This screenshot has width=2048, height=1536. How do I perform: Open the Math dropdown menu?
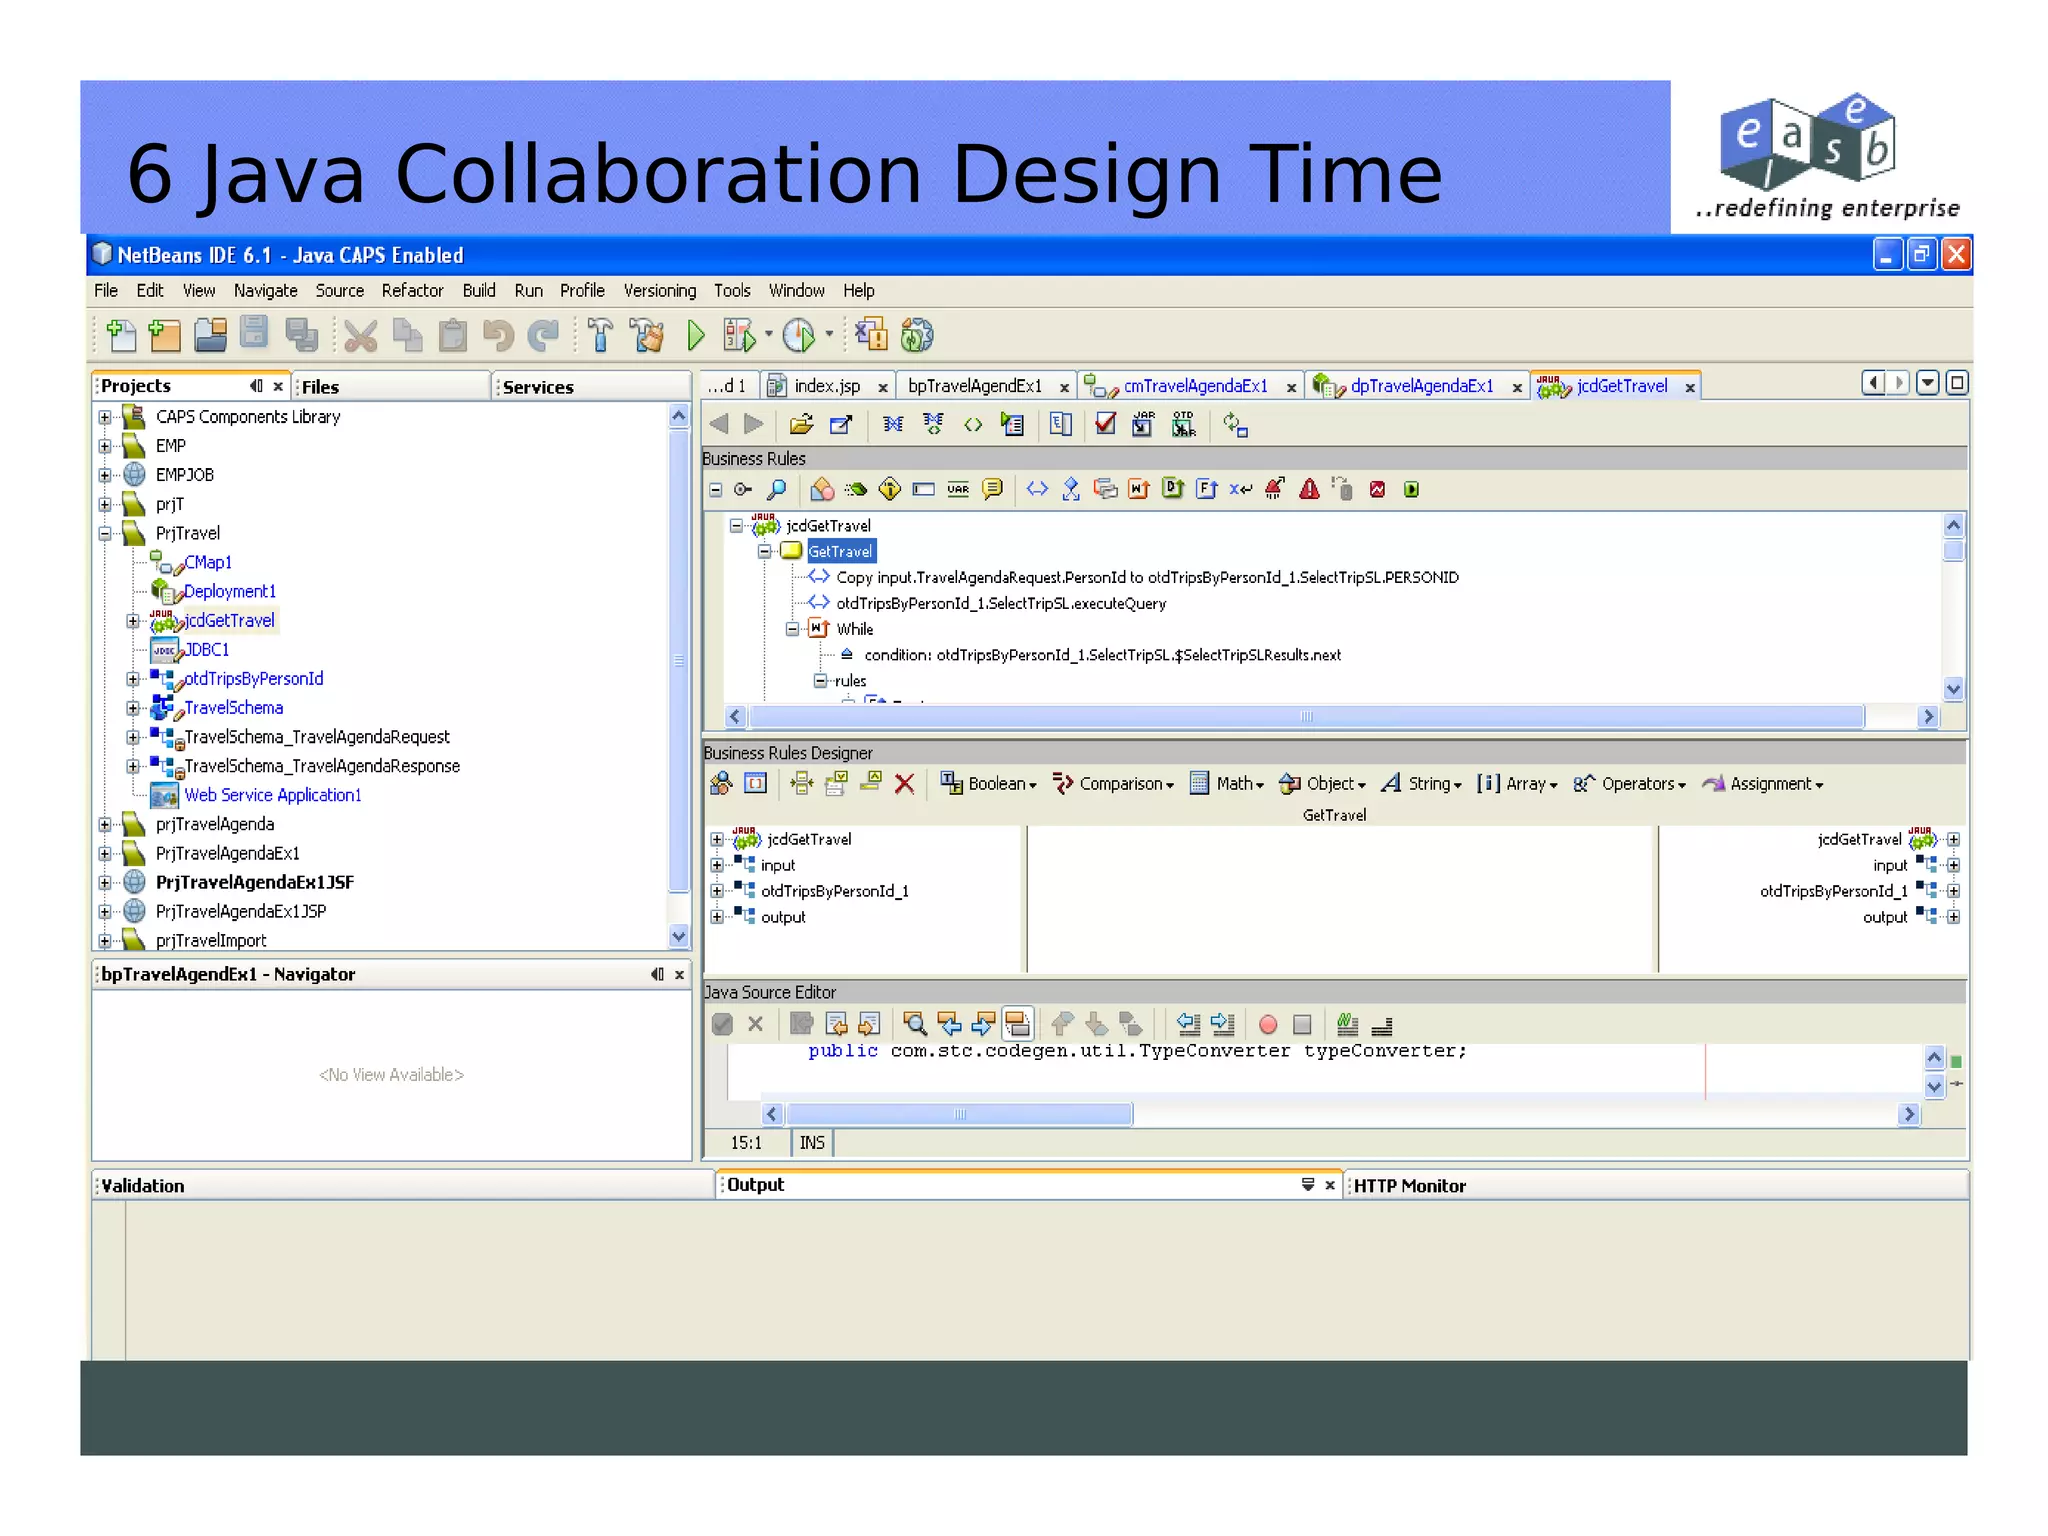coord(1227,784)
